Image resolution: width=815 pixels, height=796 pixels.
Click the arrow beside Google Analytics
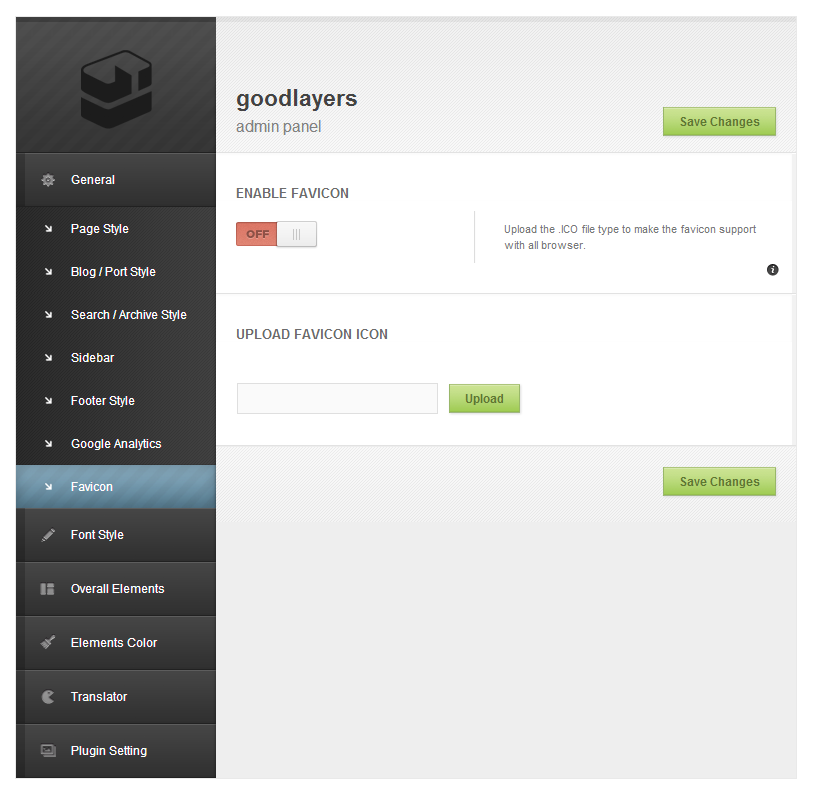[48, 443]
